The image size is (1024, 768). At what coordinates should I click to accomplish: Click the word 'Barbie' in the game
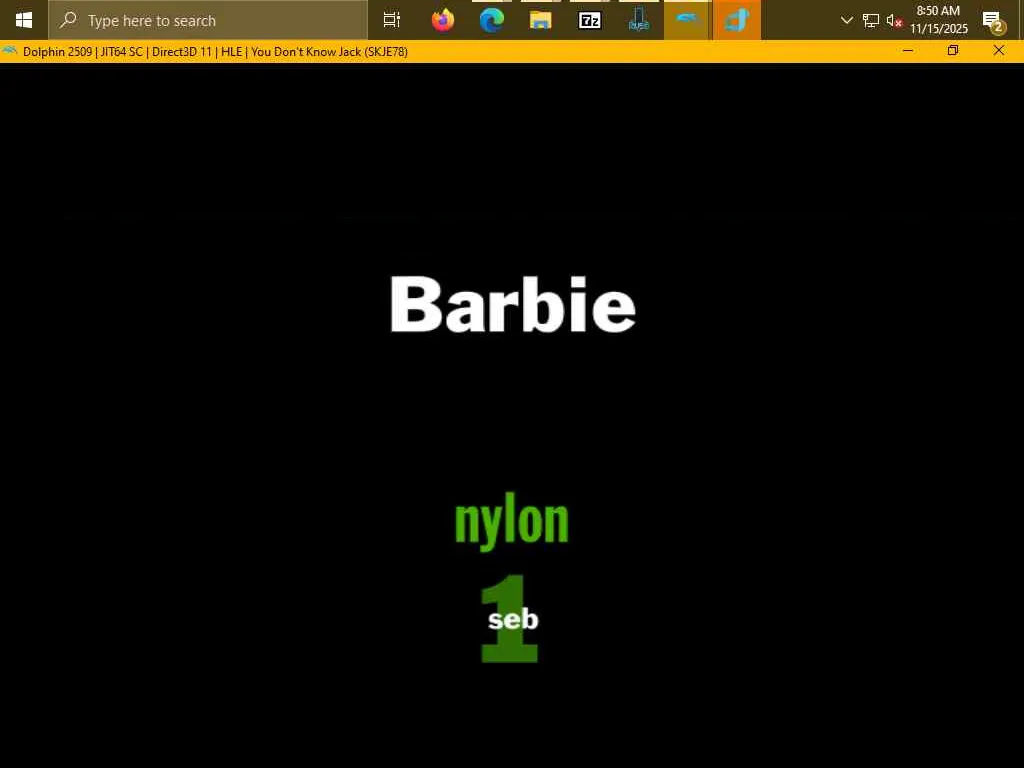[x=513, y=304]
